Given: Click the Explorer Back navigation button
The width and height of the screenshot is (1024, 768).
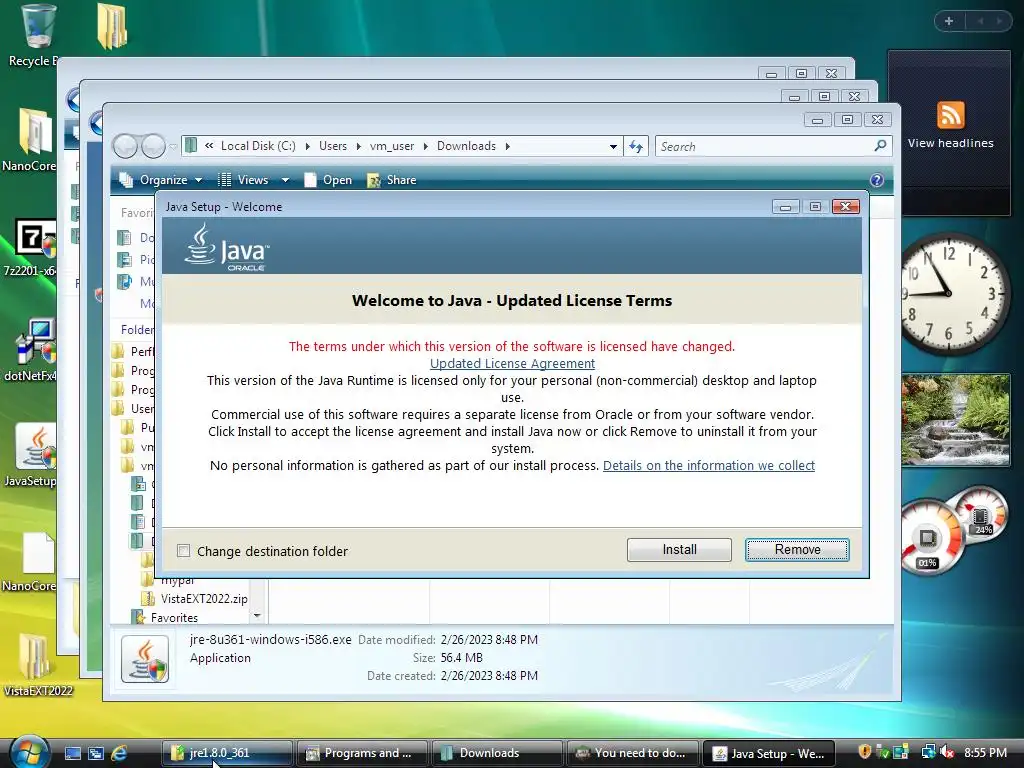Looking at the screenshot, I should click(126, 146).
